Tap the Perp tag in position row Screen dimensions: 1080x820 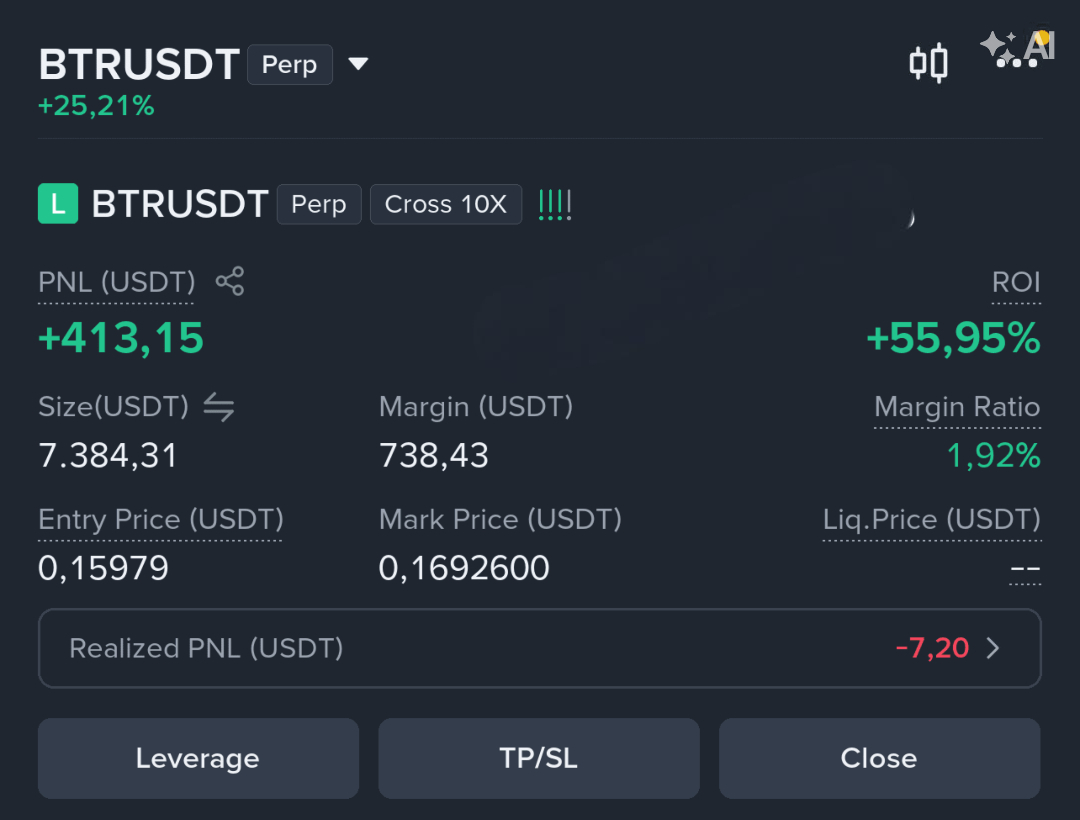click(x=319, y=204)
